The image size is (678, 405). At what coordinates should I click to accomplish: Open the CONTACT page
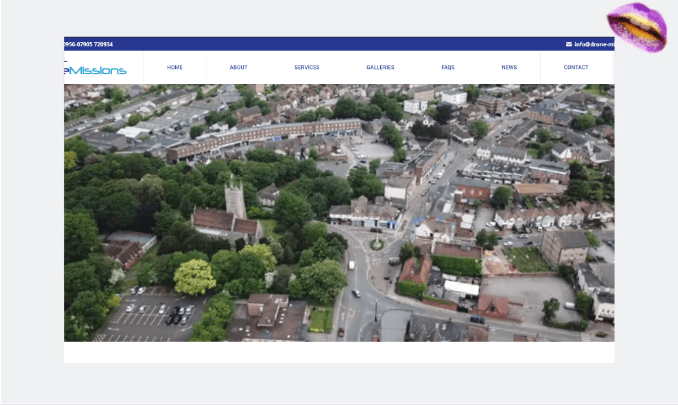576,67
